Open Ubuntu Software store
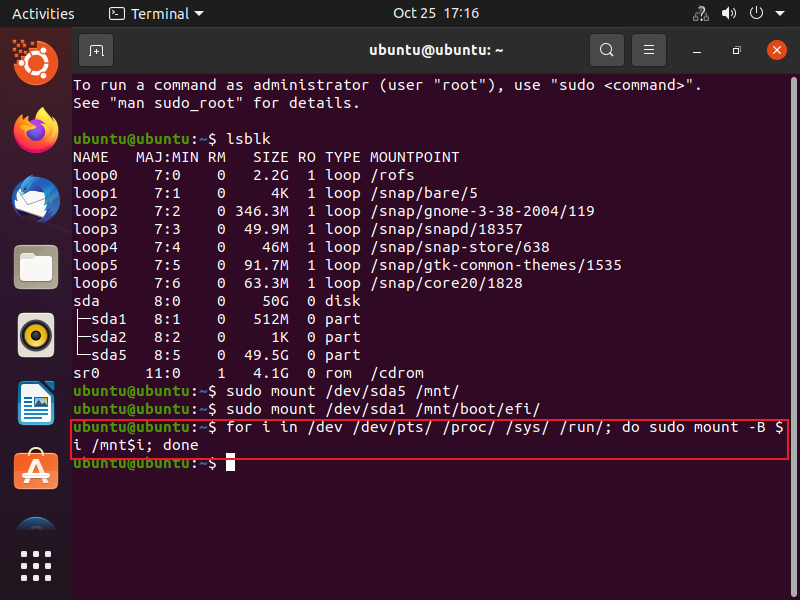Screen dimensions: 800x600 coord(36,470)
